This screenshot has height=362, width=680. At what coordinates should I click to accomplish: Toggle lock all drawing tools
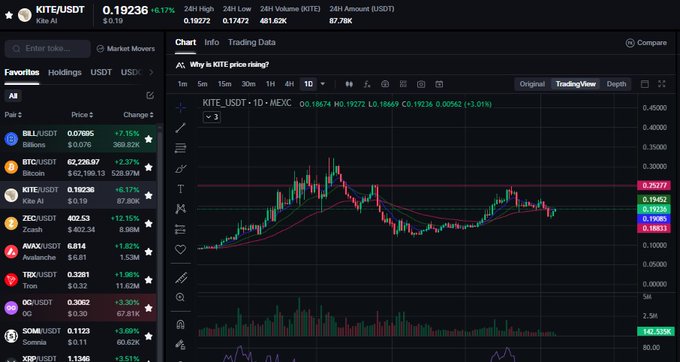(x=180, y=345)
